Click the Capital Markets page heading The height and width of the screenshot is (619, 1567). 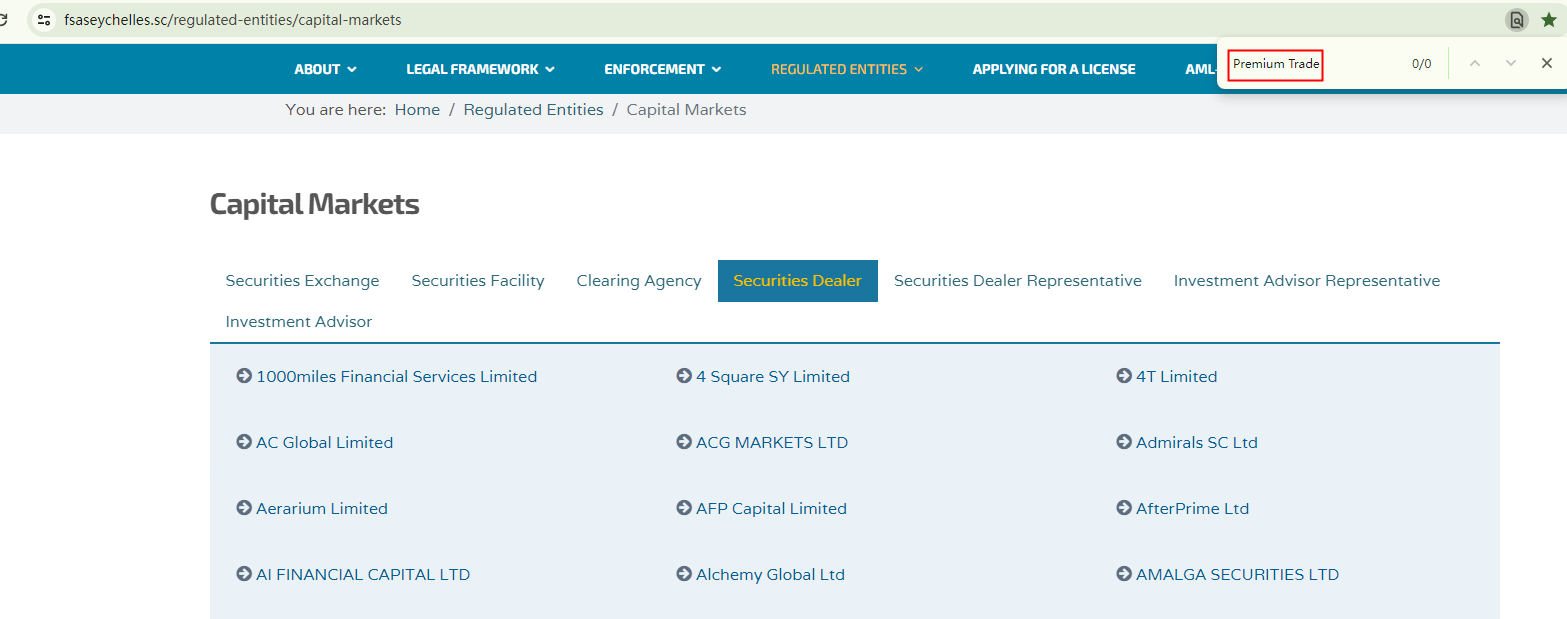point(314,204)
